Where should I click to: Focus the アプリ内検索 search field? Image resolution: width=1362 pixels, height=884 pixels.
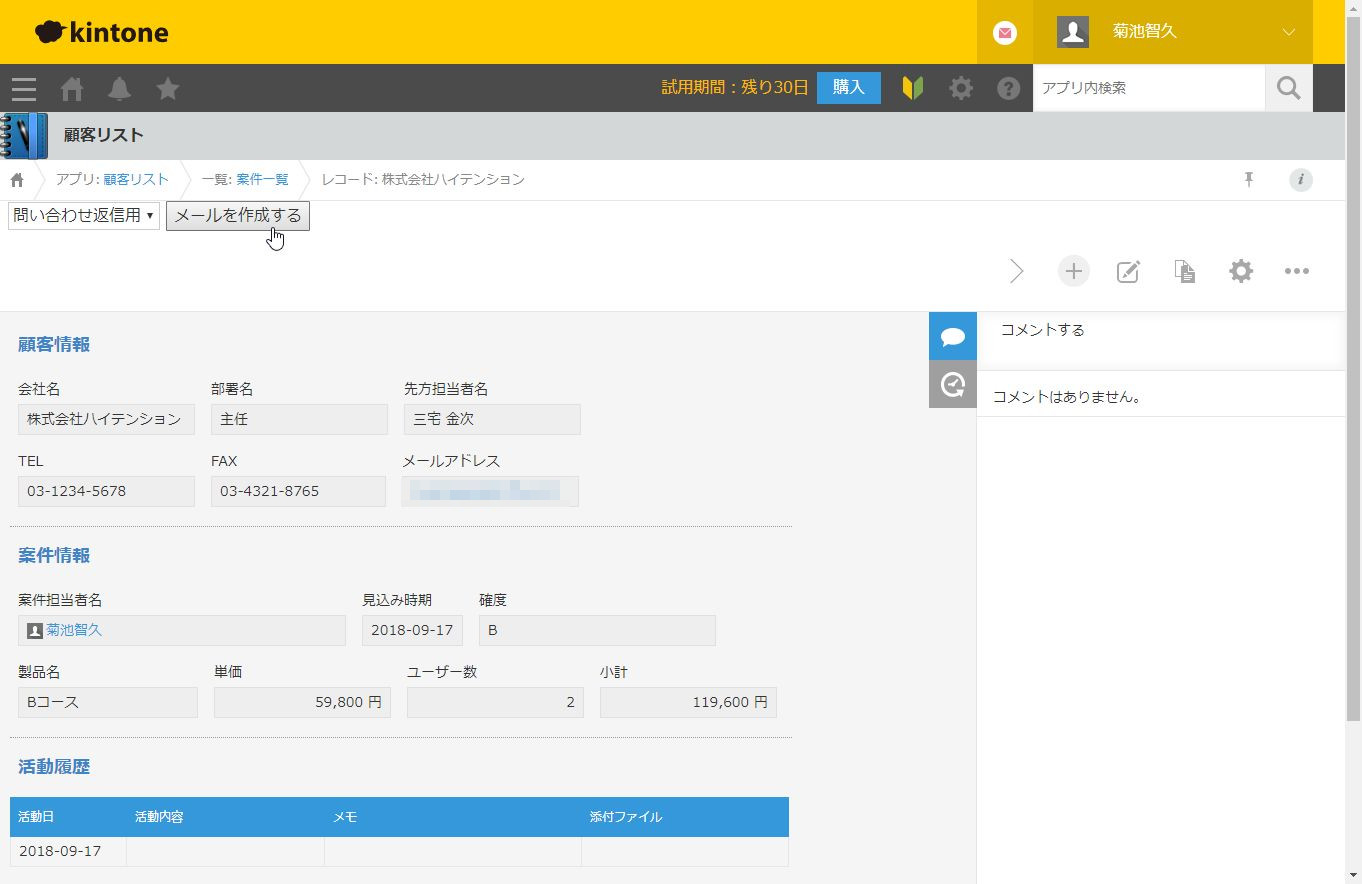tap(1148, 88)
